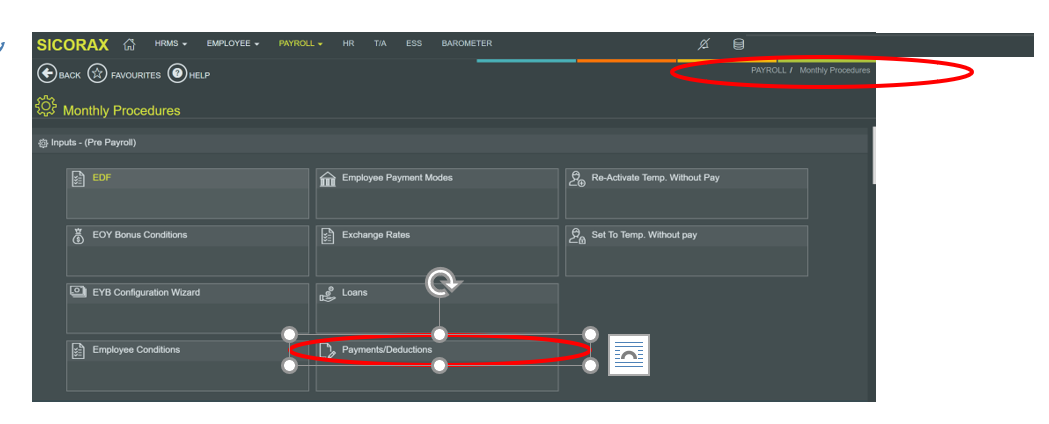Switch to the HR menu item
This screenshot has height=424, width=1049.
[x=348, y=44]
